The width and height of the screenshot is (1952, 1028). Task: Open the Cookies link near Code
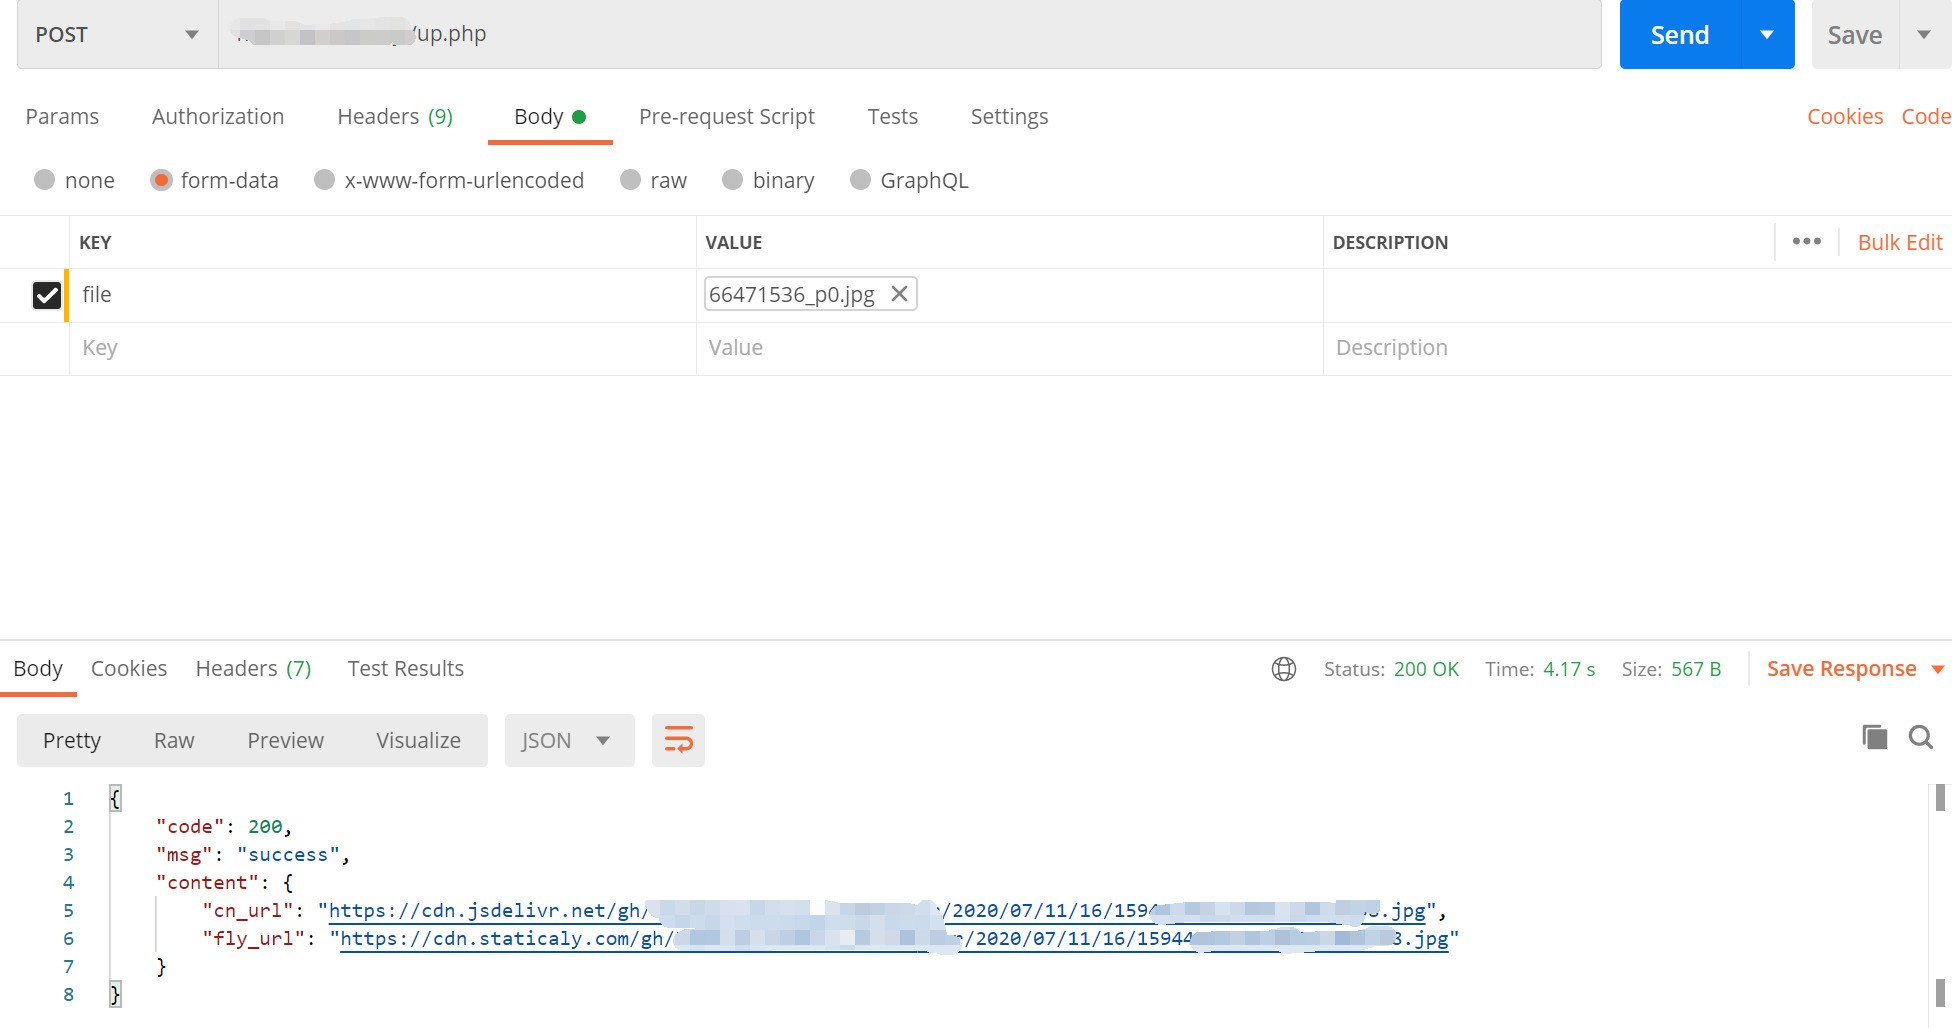point(1845,116)
